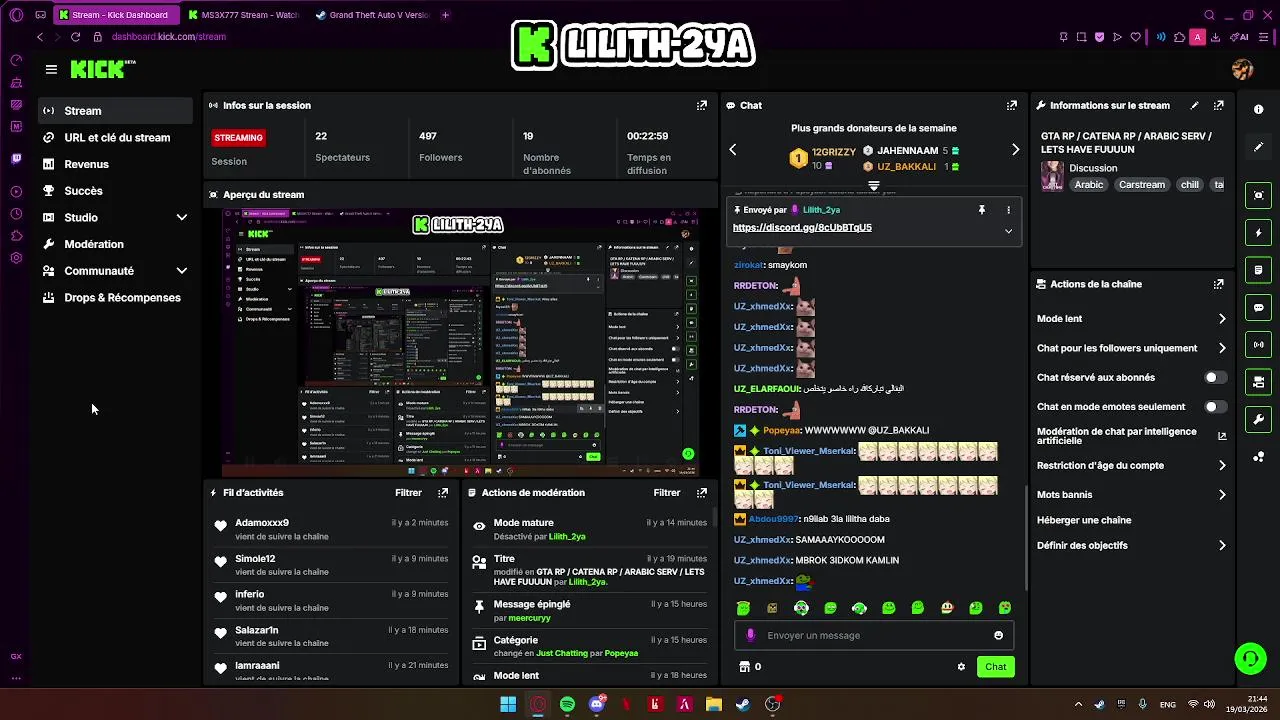
Task: Open Steam from the taskbar
Action: point(743,704)
